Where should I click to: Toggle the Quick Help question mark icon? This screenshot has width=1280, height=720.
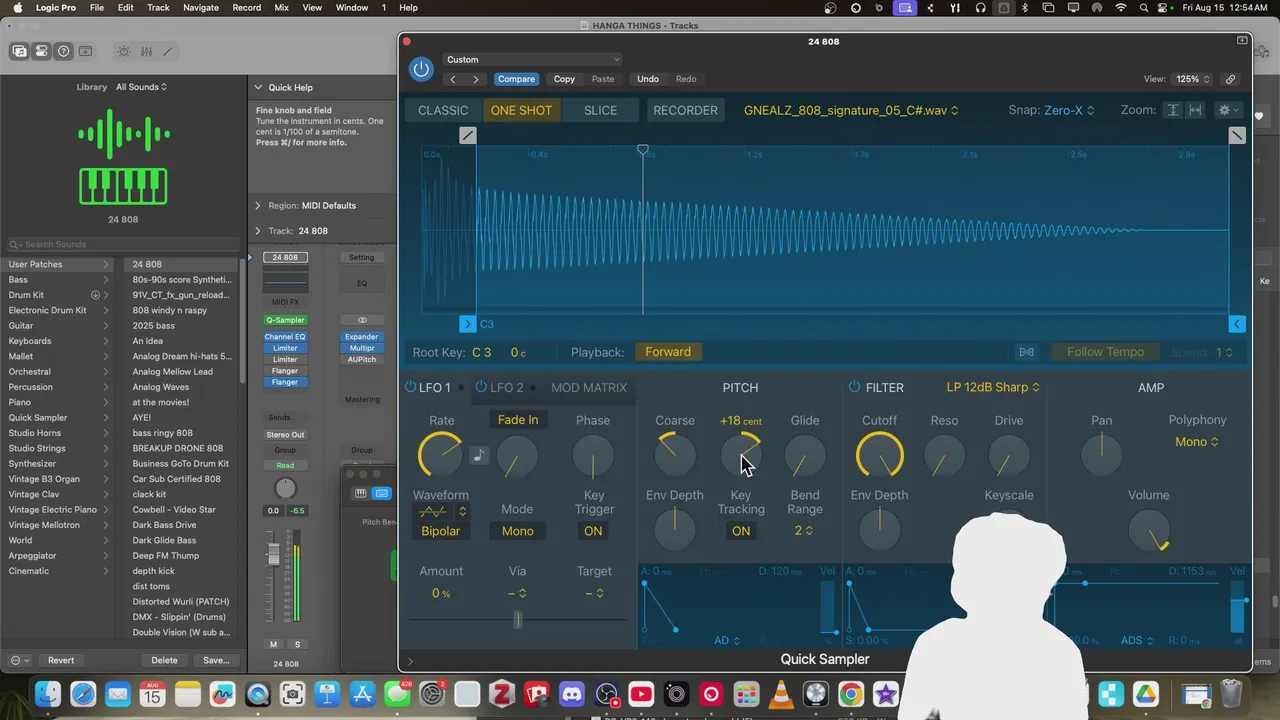tap(64, 51)
